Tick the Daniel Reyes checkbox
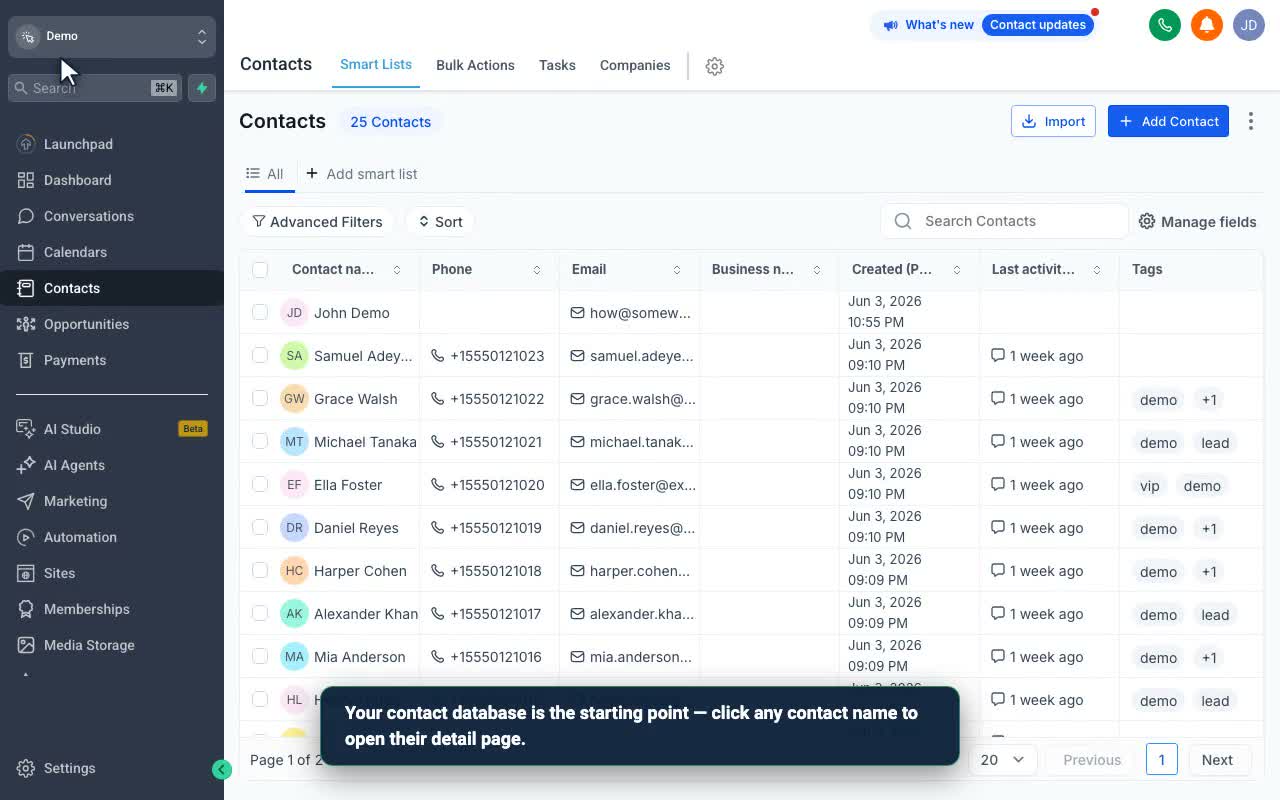 pos(260,527)
